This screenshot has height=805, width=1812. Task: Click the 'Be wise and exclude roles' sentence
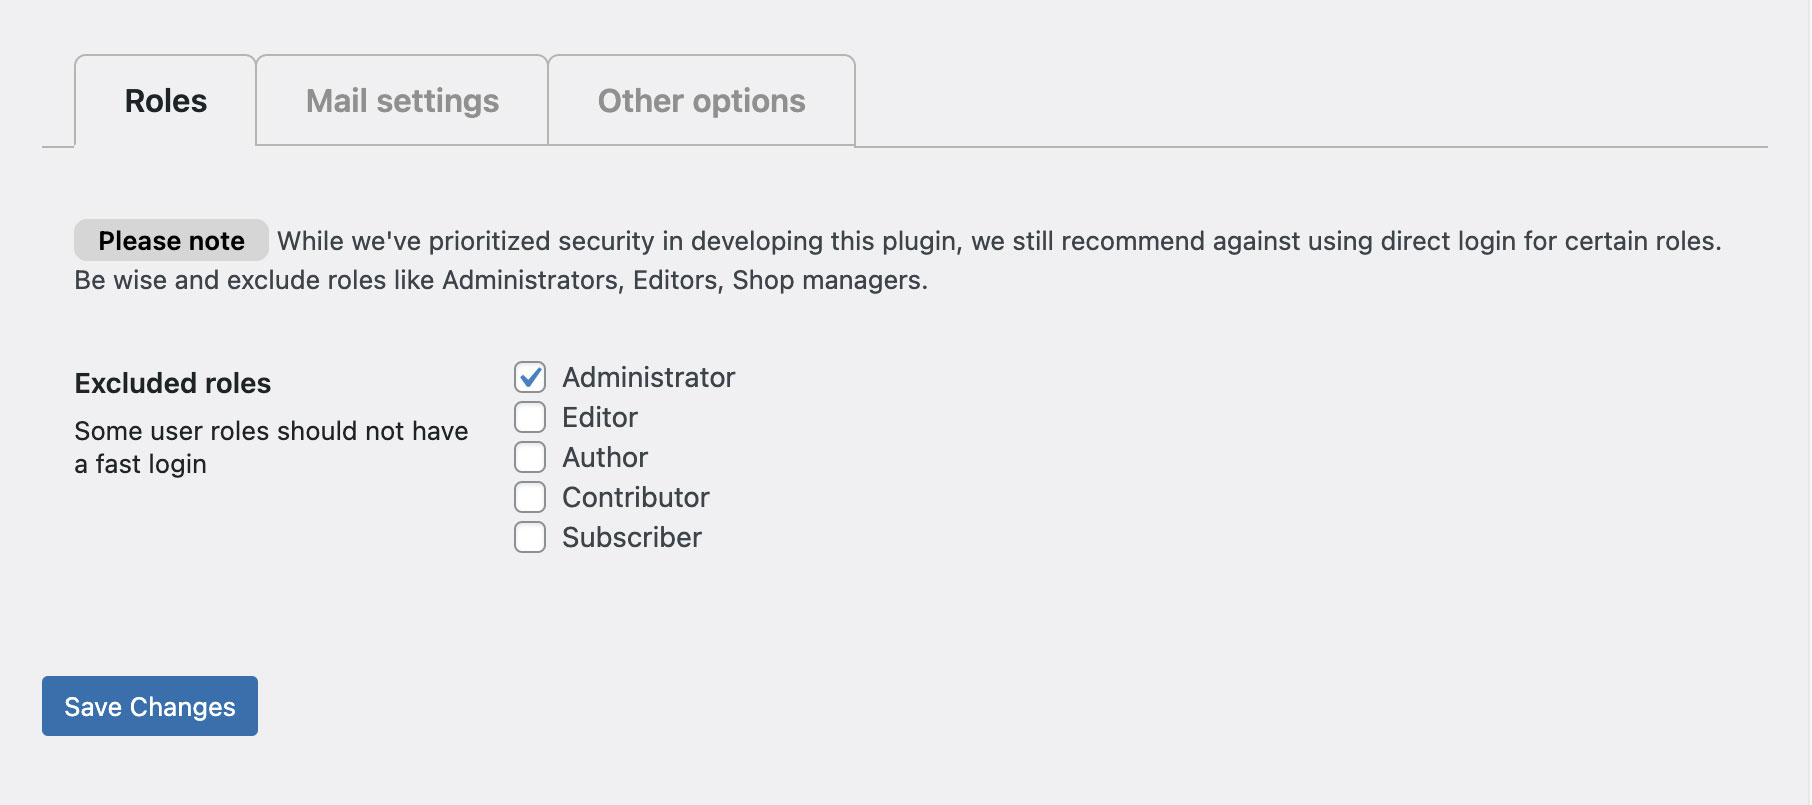click(501, 280)
